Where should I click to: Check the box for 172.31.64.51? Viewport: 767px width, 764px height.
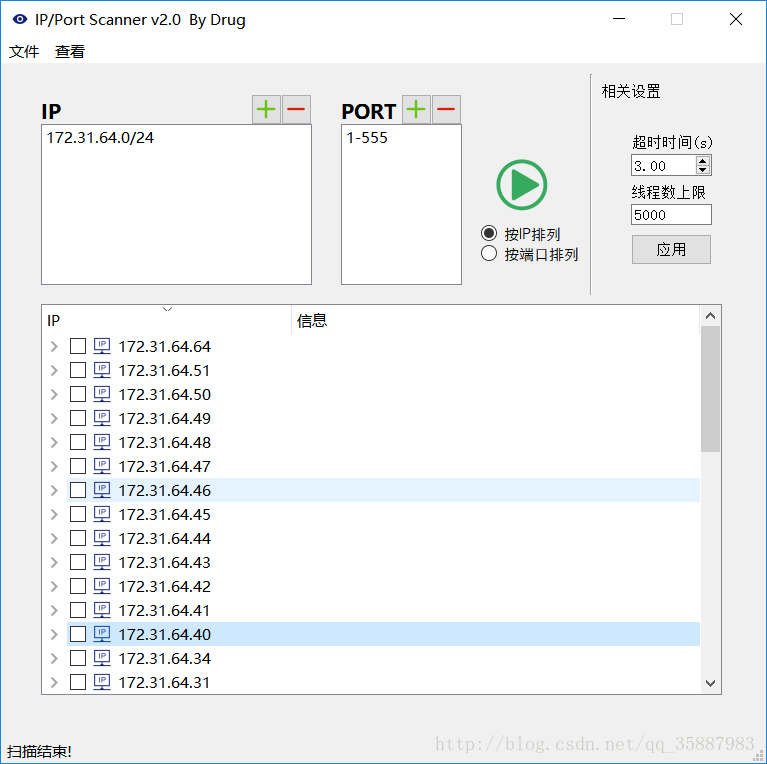[x=78, y=370]
